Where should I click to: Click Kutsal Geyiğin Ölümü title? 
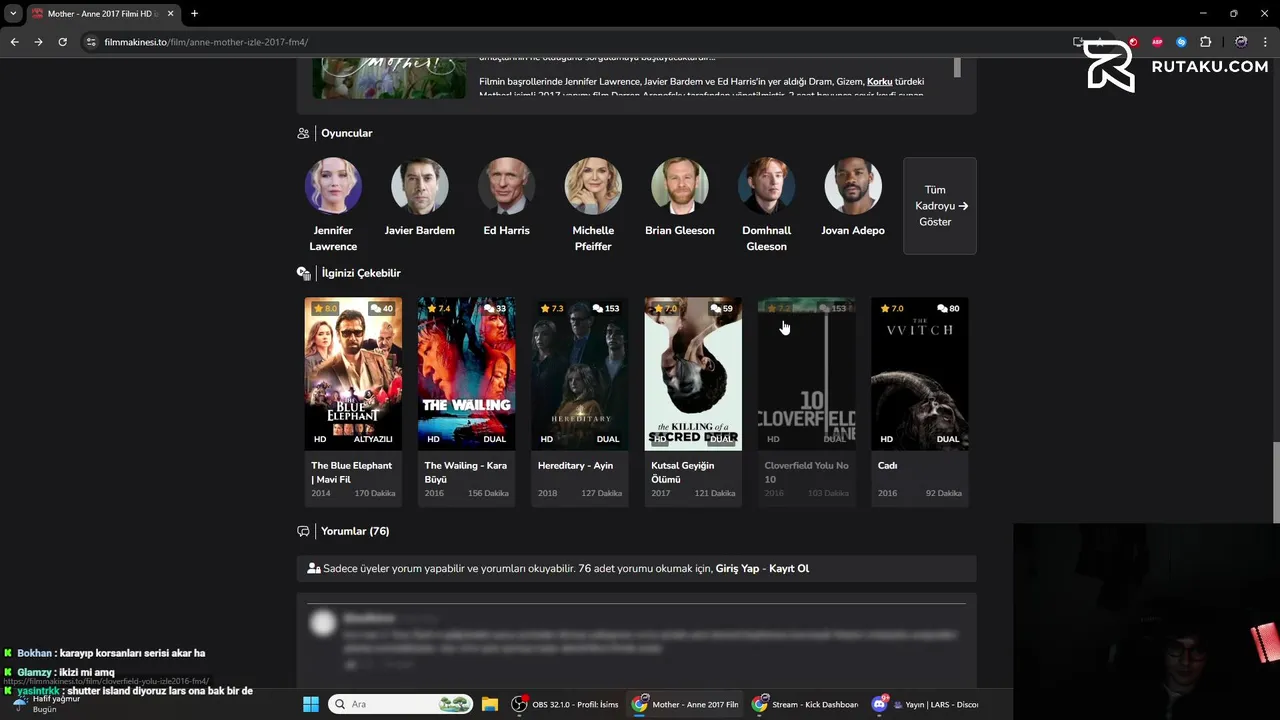(683, 472)
